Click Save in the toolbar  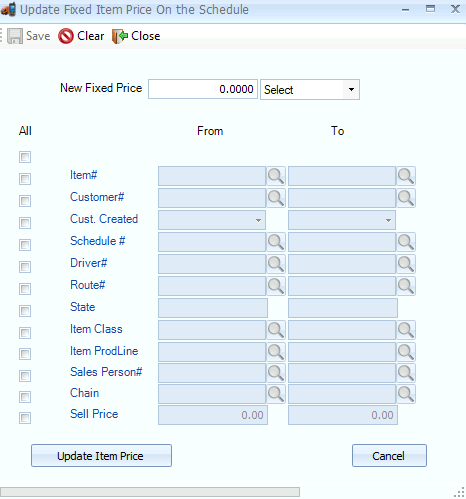pos(29,36)
